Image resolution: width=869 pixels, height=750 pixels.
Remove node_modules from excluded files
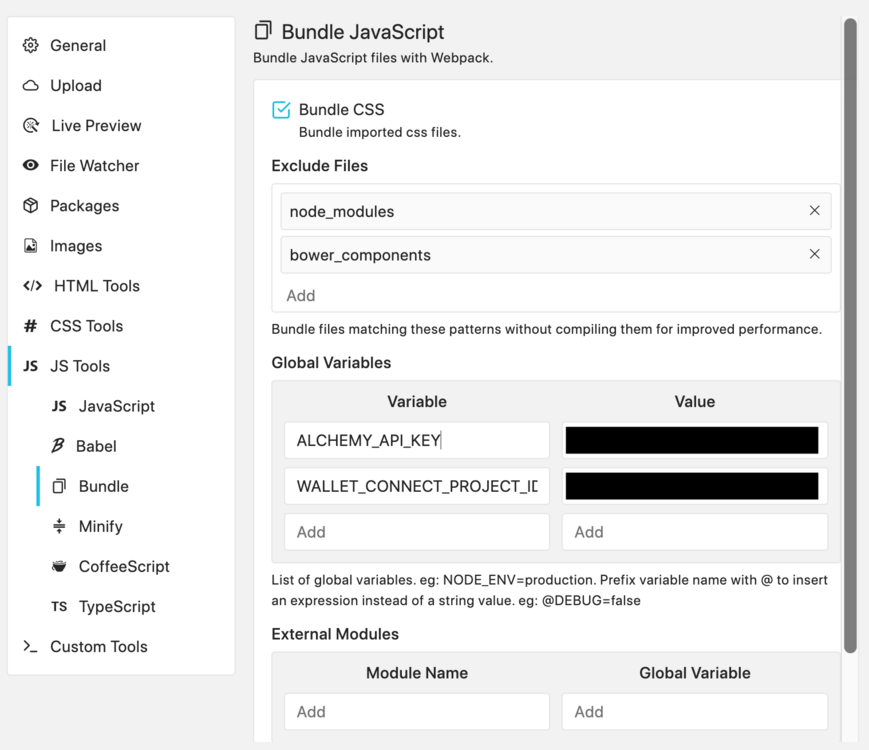tap(814, 211)
